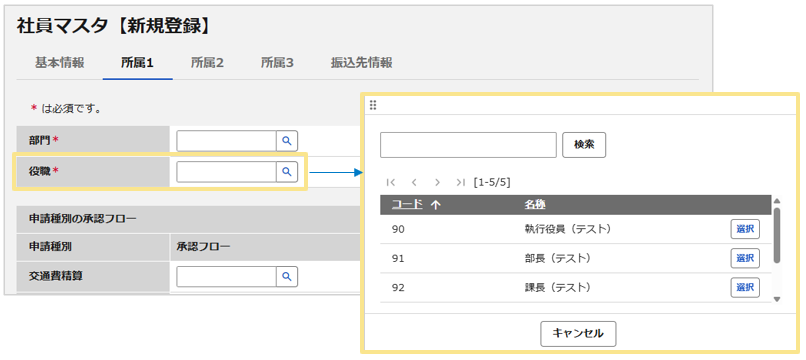The height and width of the screenshot is (360, 806).
Task: Click code cell 90
Action: [x=398, y=229]
